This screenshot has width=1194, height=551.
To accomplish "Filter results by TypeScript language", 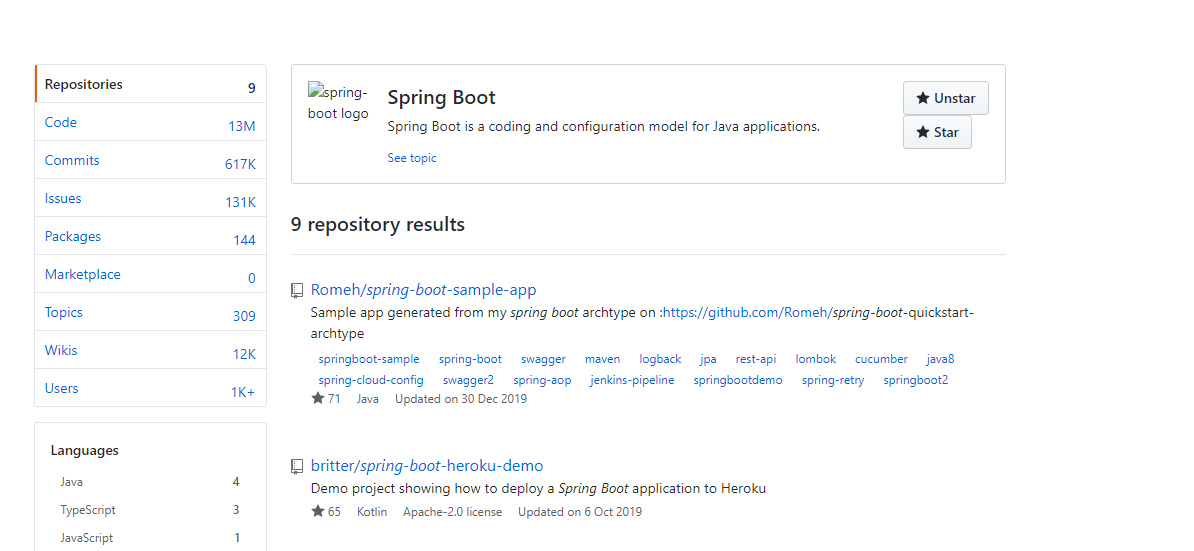I will coord(86,510).
